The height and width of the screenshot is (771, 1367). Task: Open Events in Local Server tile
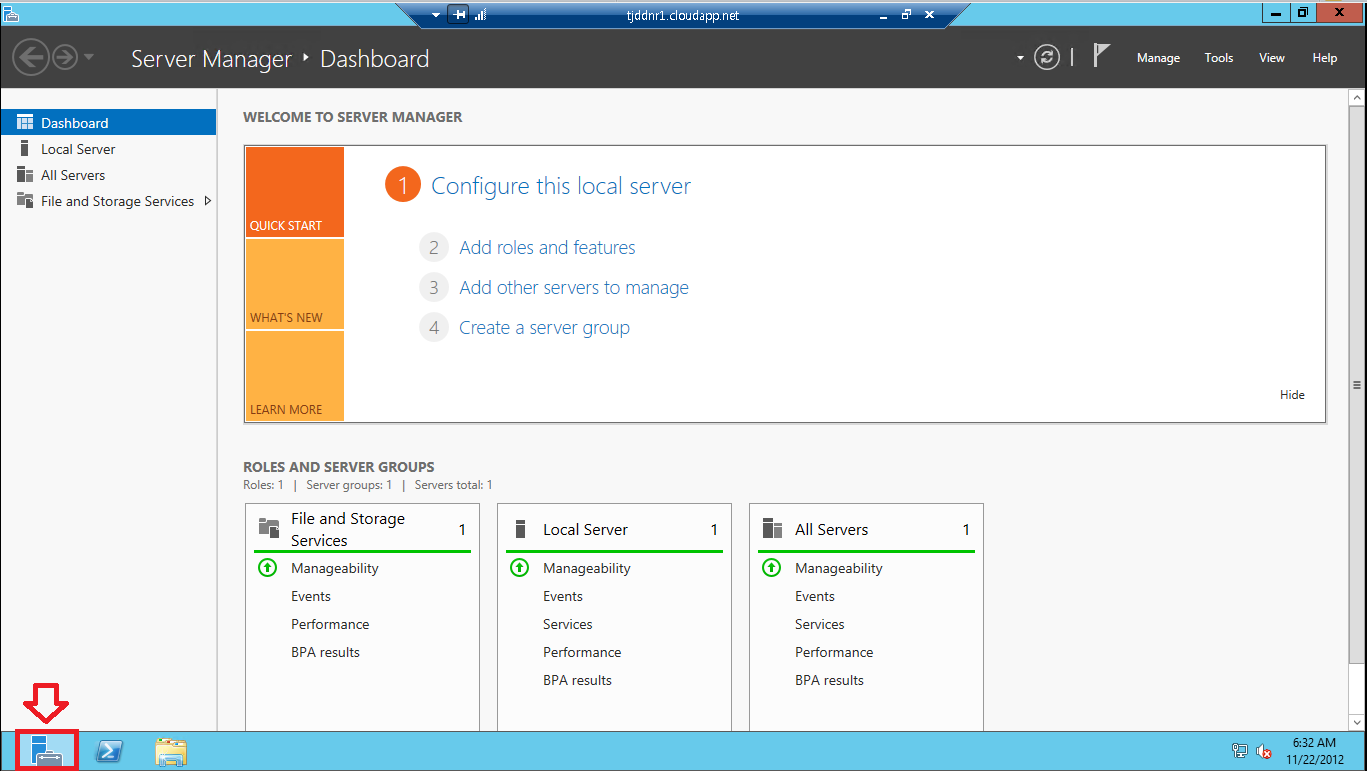[x=563, y=596]
